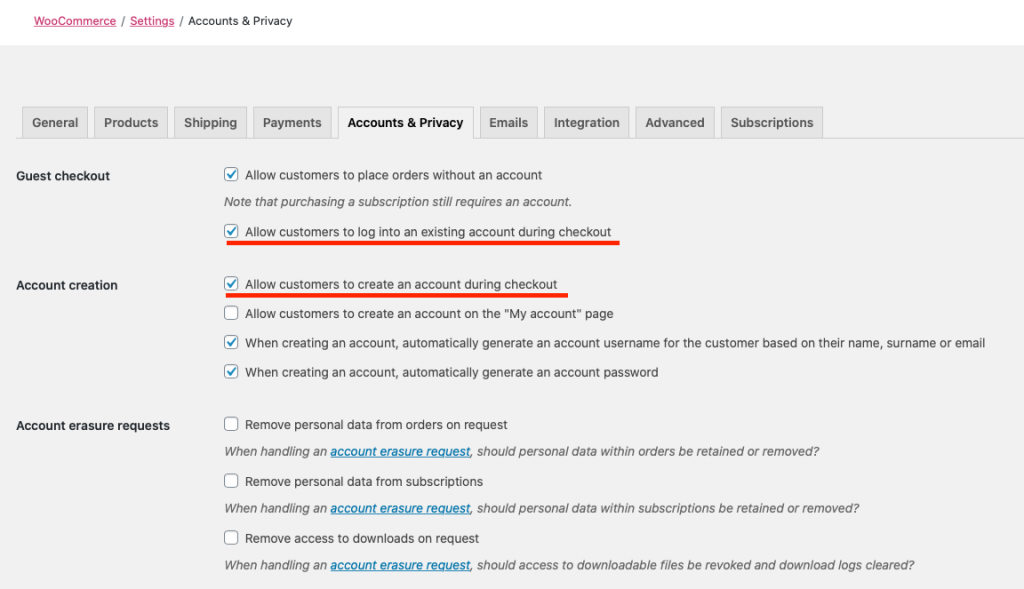The width and height of the screenshot is (1024, 589).
Task: Open the Products settings tab
Action: [x=131, y=123]
